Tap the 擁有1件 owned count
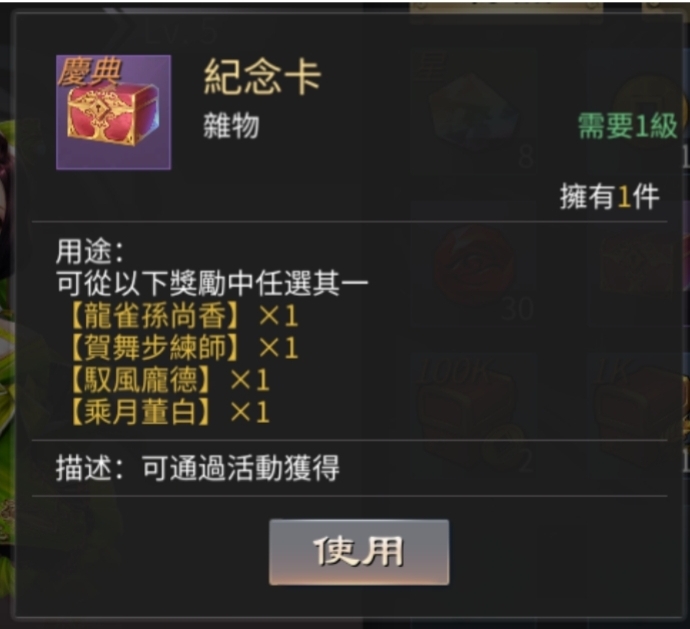Image resolution: width=690 pixels, height=629 pixels. click(609, 197)
